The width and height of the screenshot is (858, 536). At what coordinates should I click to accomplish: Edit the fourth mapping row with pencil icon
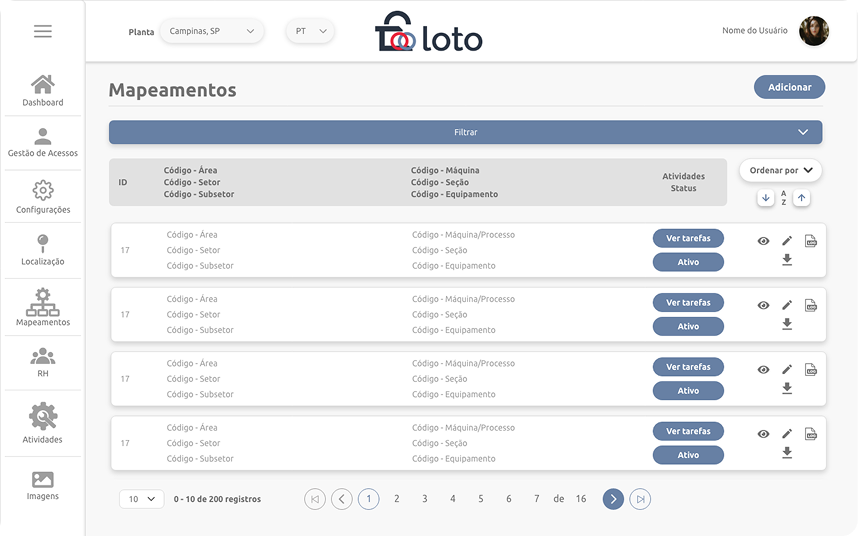(787, 434)
